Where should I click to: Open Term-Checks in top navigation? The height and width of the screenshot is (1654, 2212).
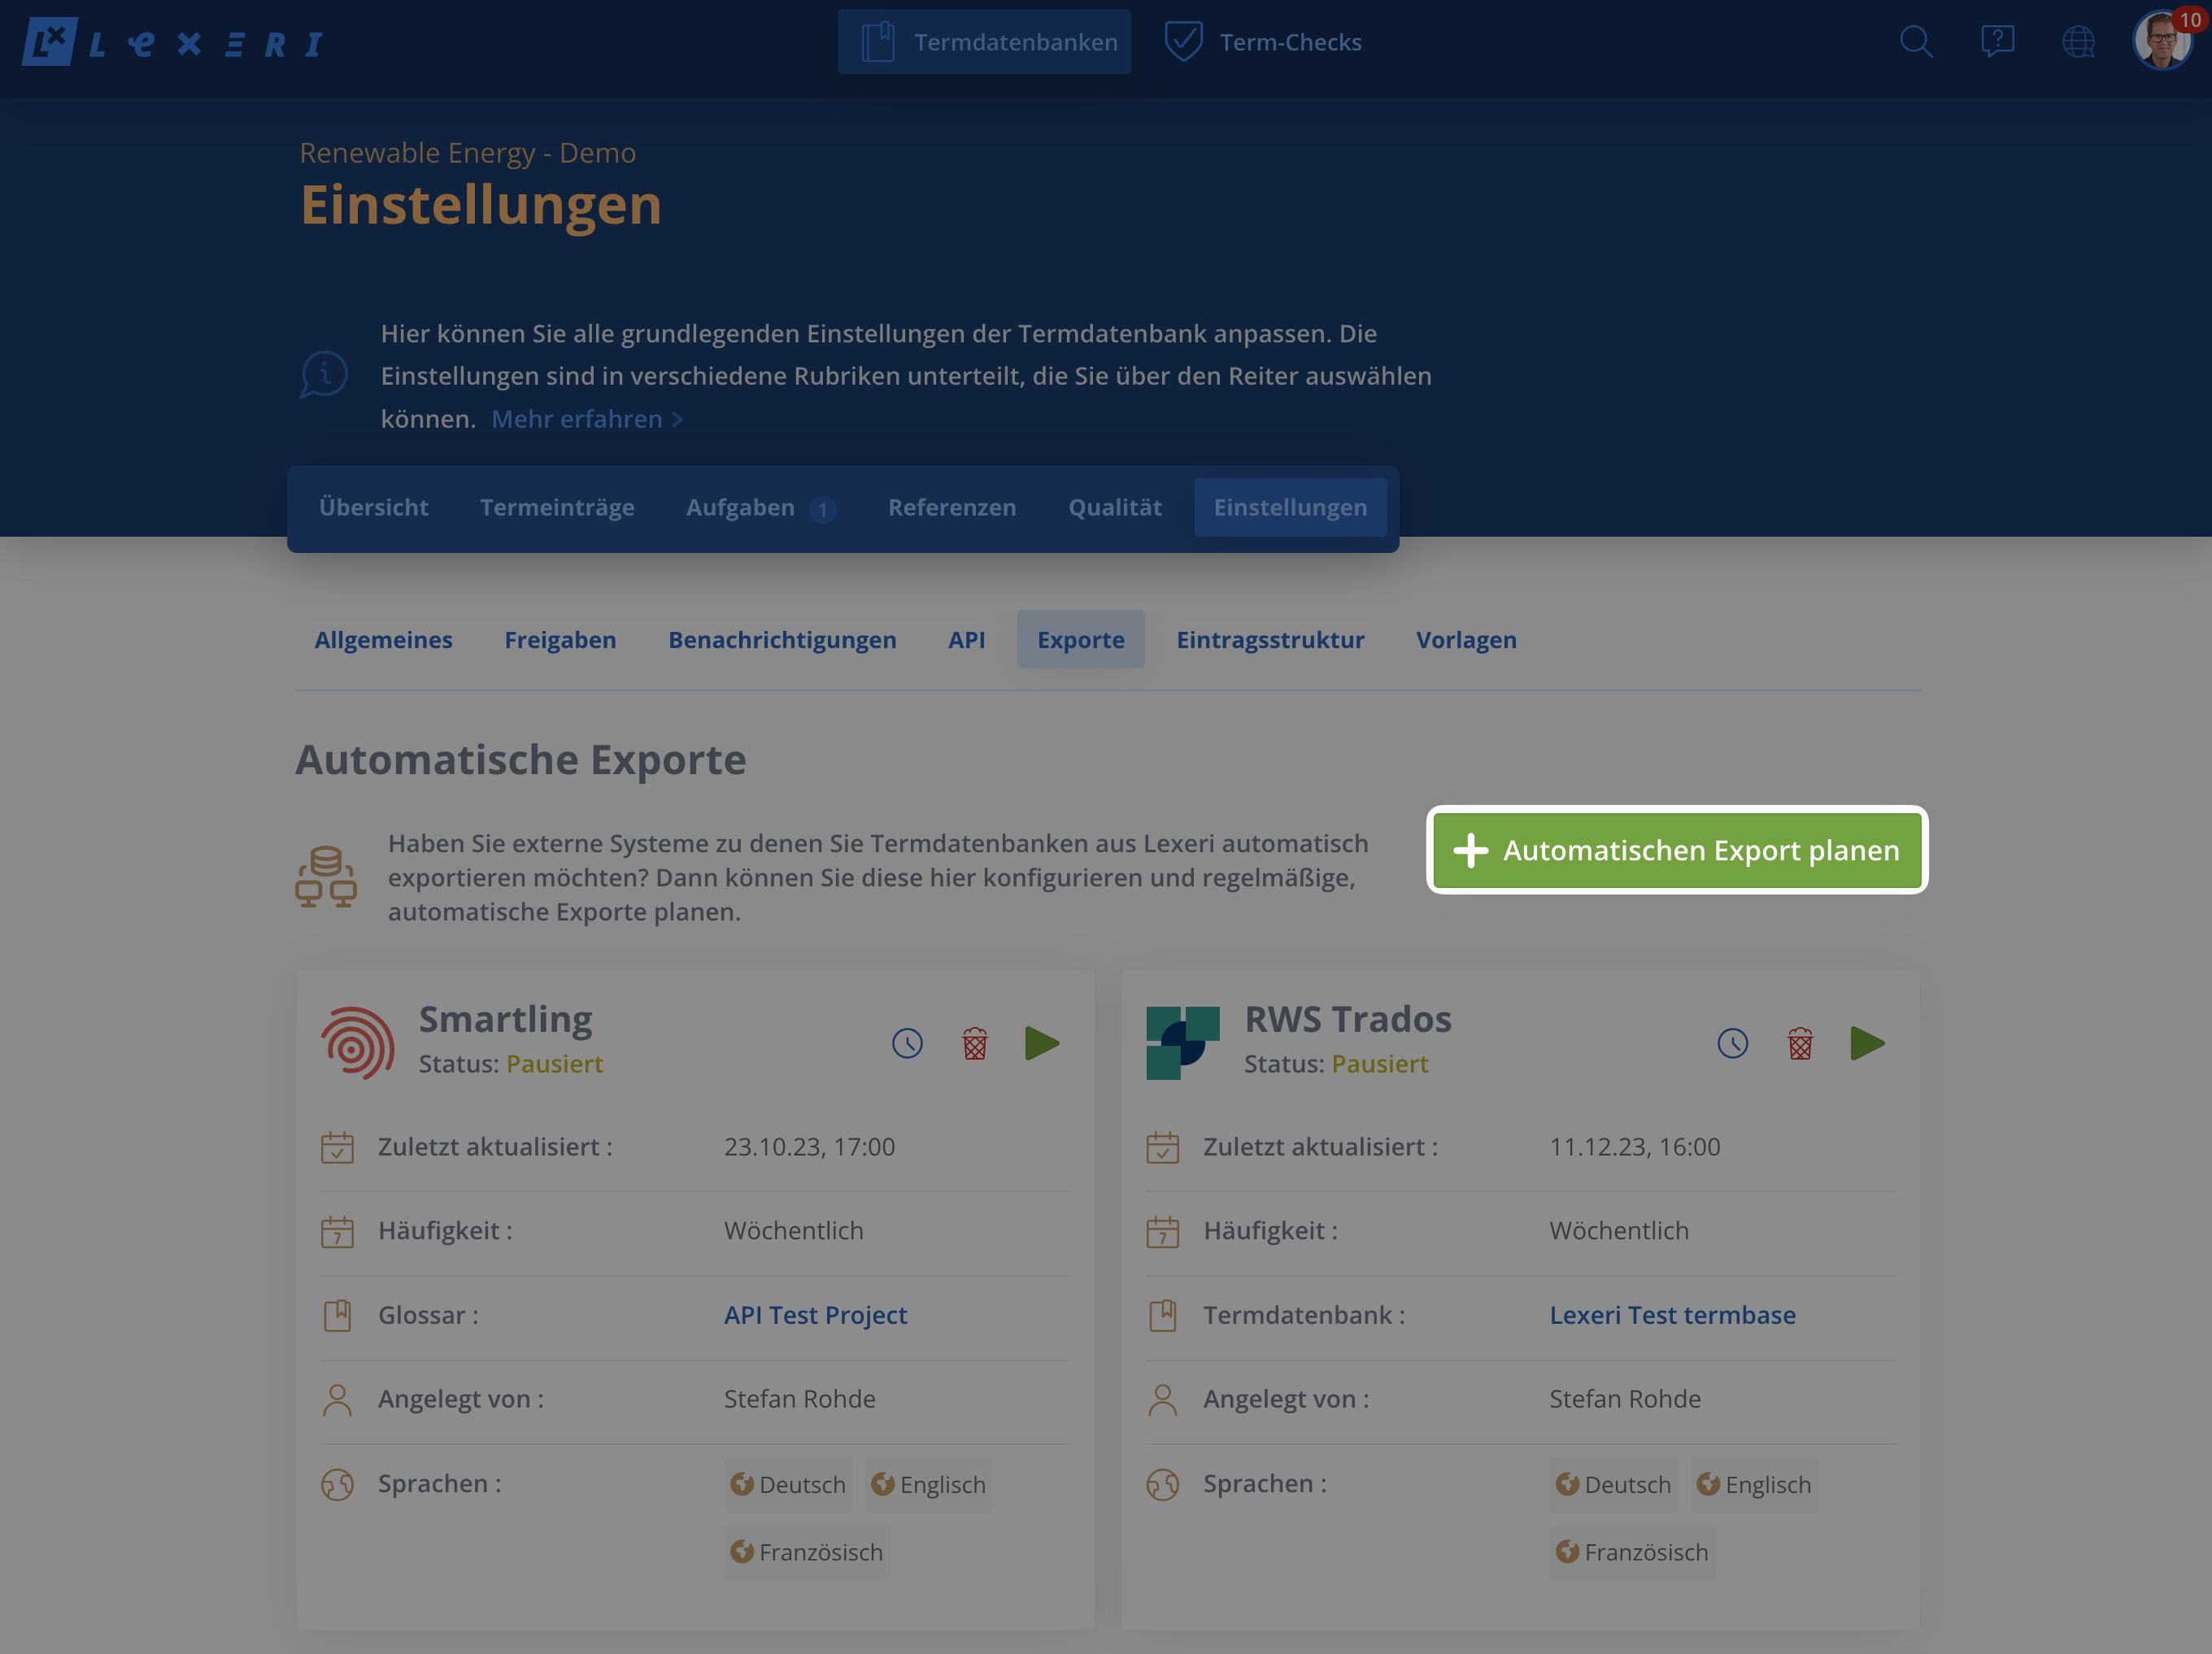1263,42
